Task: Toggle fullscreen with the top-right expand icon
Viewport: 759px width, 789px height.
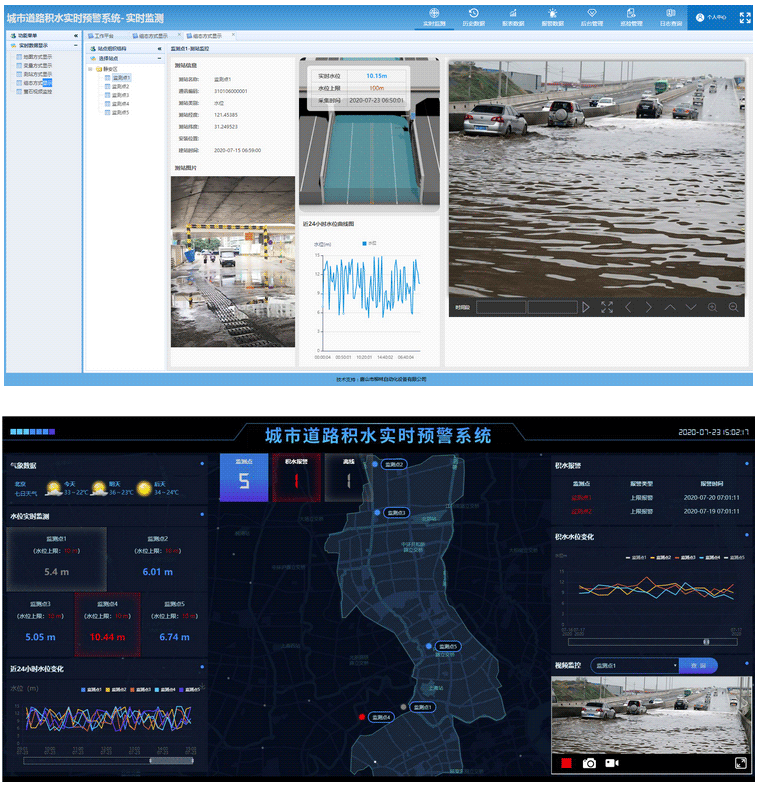Action: click(x=744, y=18)
